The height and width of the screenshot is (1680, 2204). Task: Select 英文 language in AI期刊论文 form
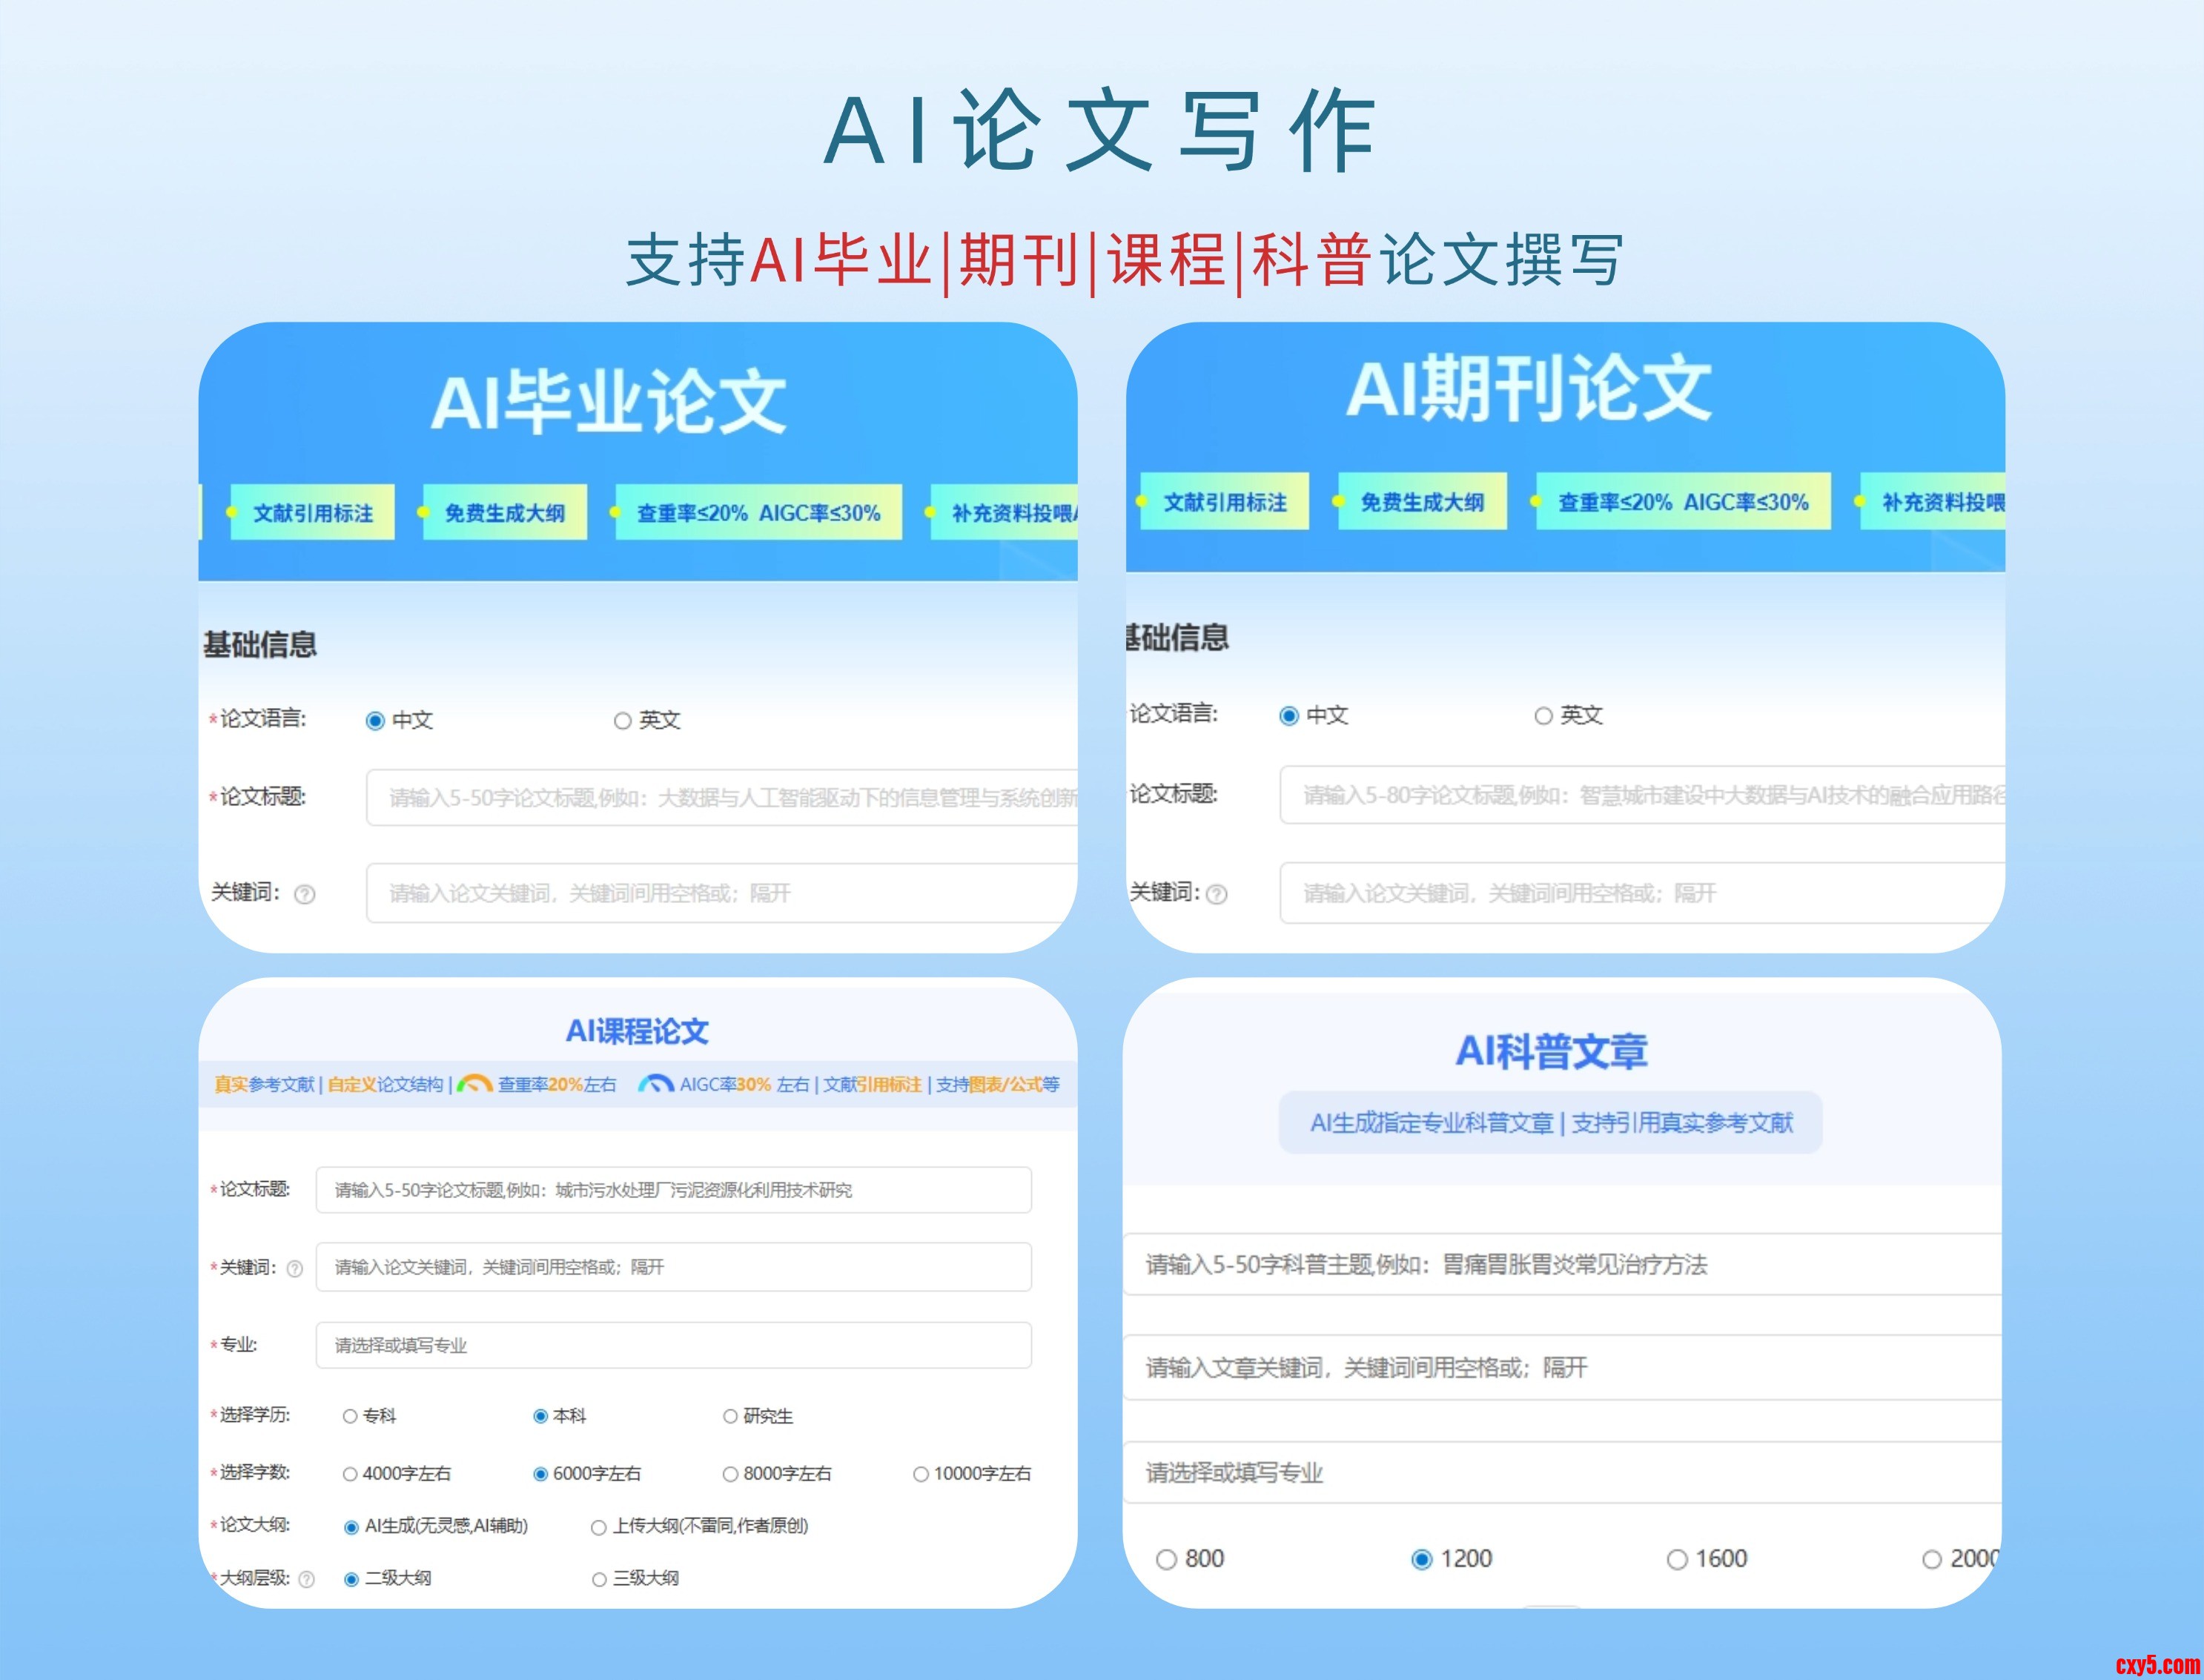click(1543, 716)
